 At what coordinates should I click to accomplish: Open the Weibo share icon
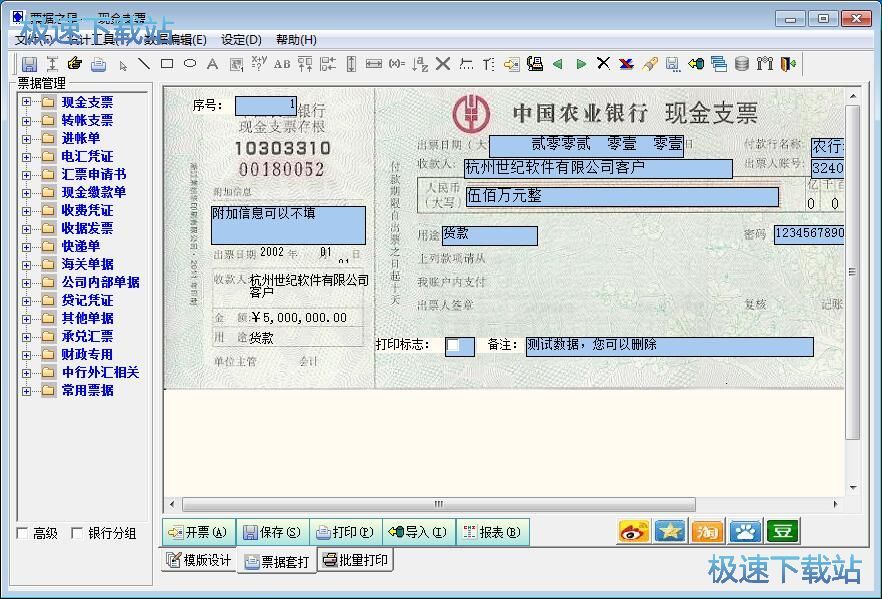point(634,531)
